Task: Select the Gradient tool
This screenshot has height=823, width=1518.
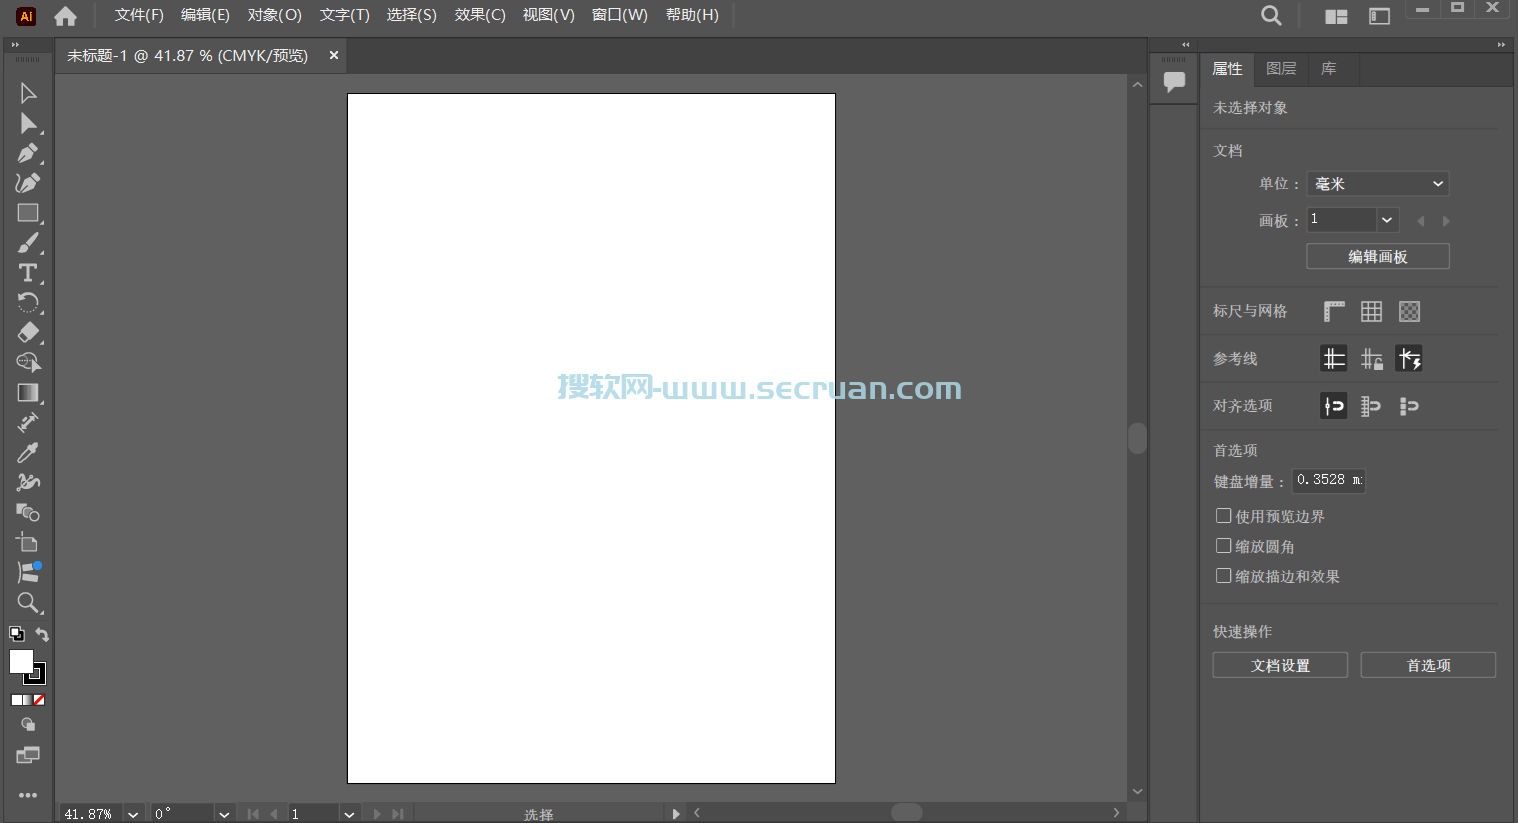Action: [x=28, y=393]
